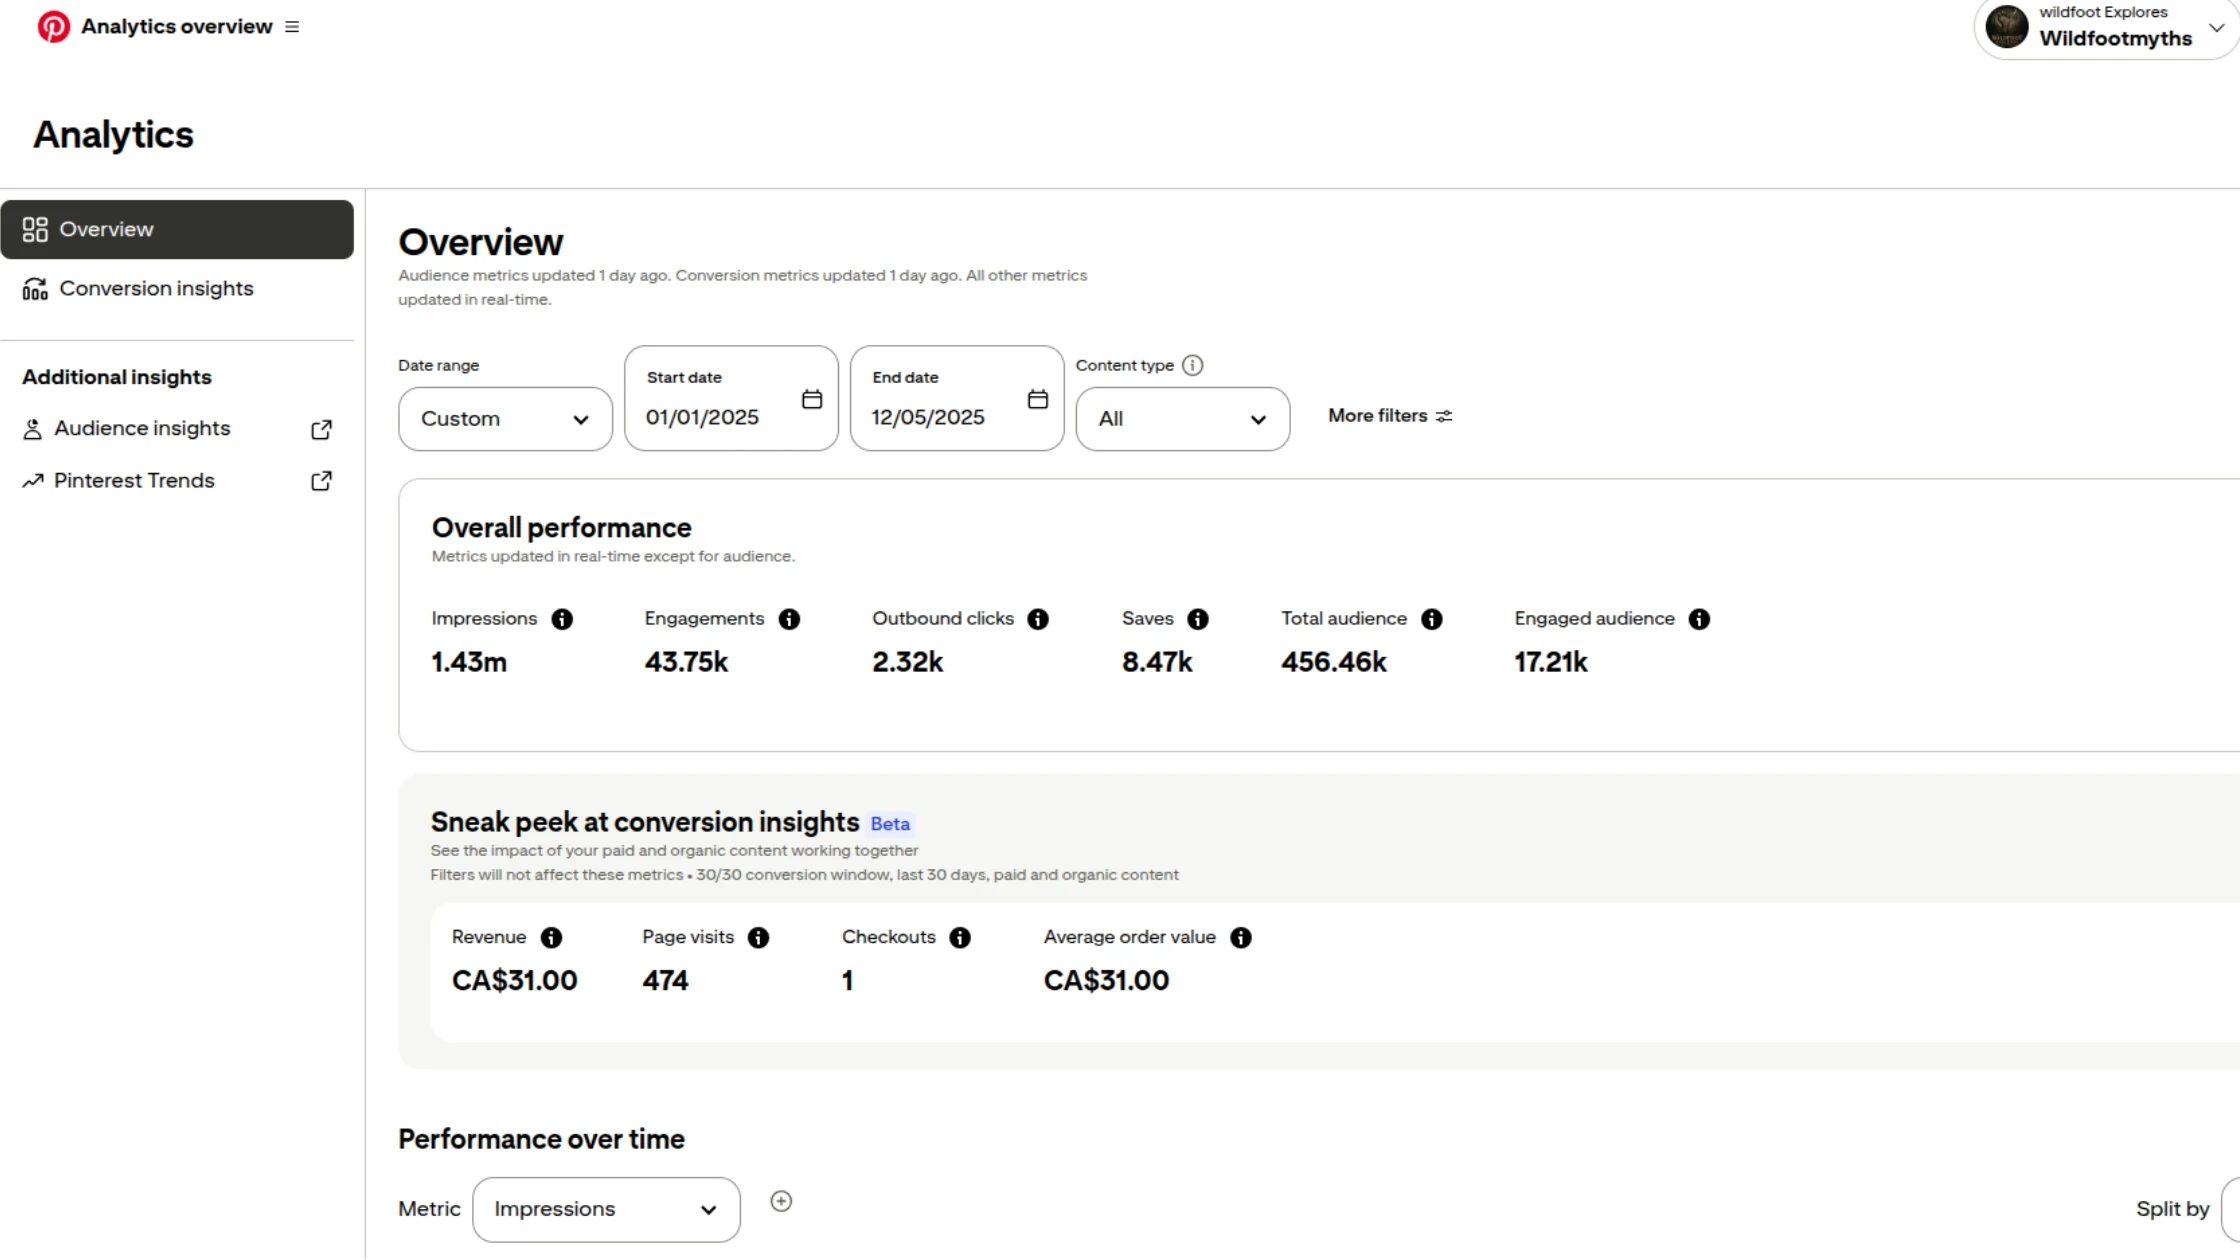Select Overview in the sidebar
The height and width of the screenshot is (1260, 2240).
(177, 229)
